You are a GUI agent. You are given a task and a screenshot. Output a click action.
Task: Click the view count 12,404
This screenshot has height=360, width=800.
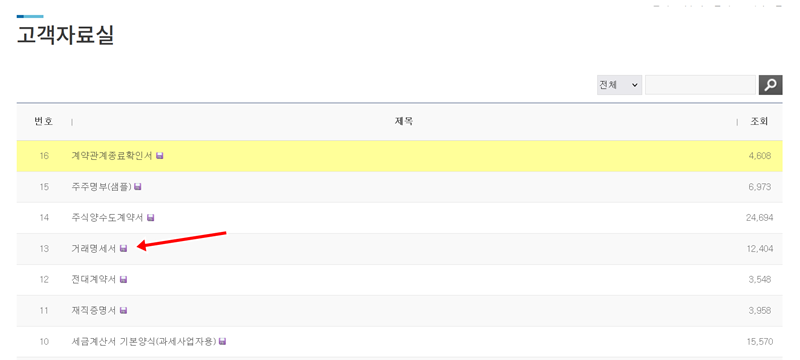coord(759,249)
